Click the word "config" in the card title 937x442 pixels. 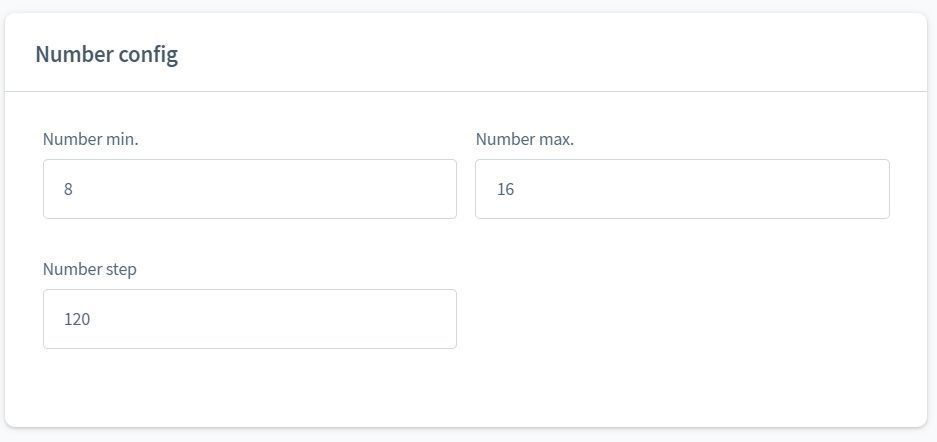tap(148, 54)
